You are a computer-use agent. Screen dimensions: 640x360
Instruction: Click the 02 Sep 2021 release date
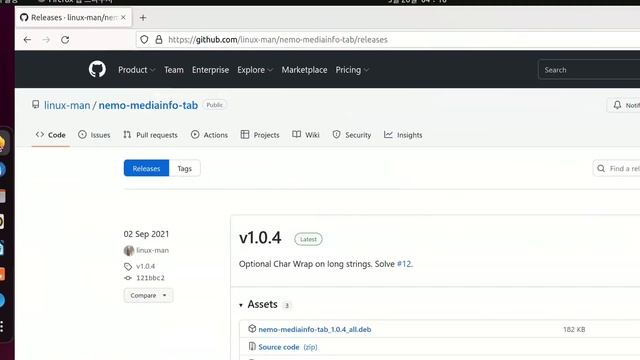(x=146, y=234)
